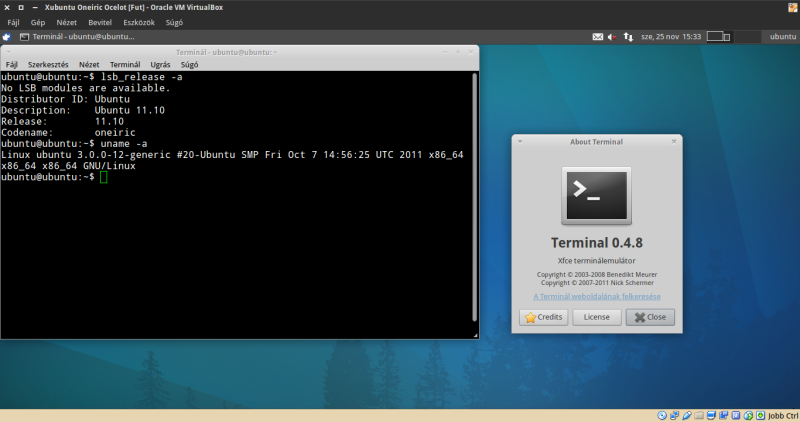Click the date and time 'sze, 25 nov 15:33'
Viewport: 800px width, 422px height.
pyautogui.click(x=671, y=37)
